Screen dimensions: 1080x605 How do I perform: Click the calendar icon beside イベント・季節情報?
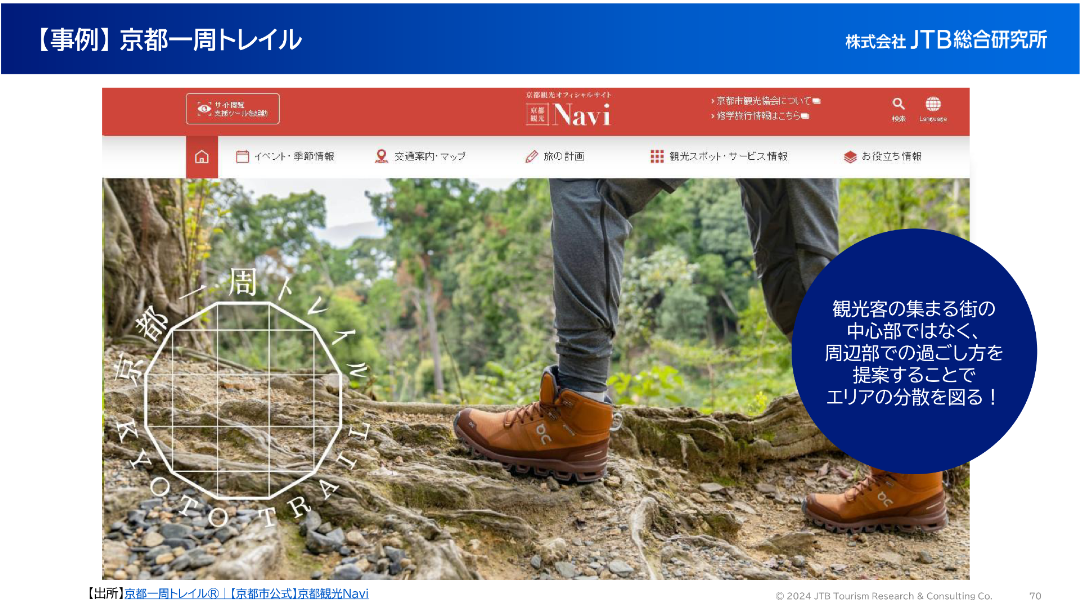(x=242, y=157)
